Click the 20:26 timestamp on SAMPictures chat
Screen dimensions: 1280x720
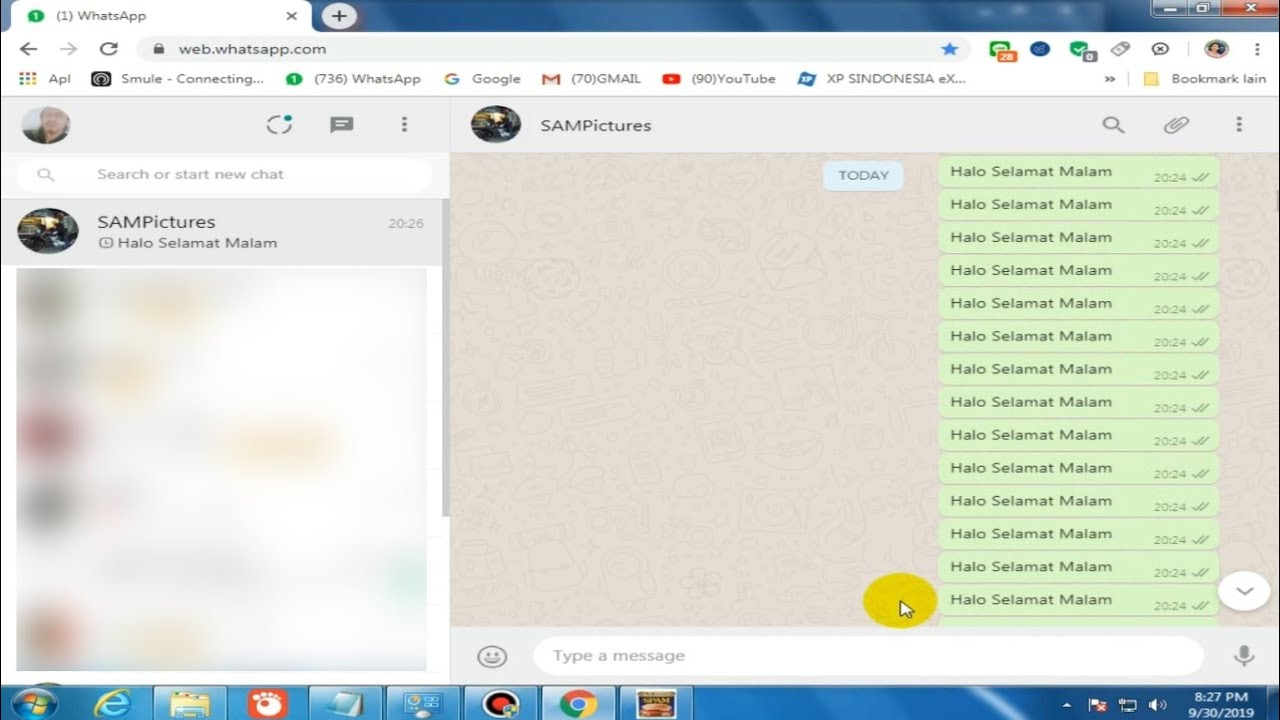(x=405, y=223)
